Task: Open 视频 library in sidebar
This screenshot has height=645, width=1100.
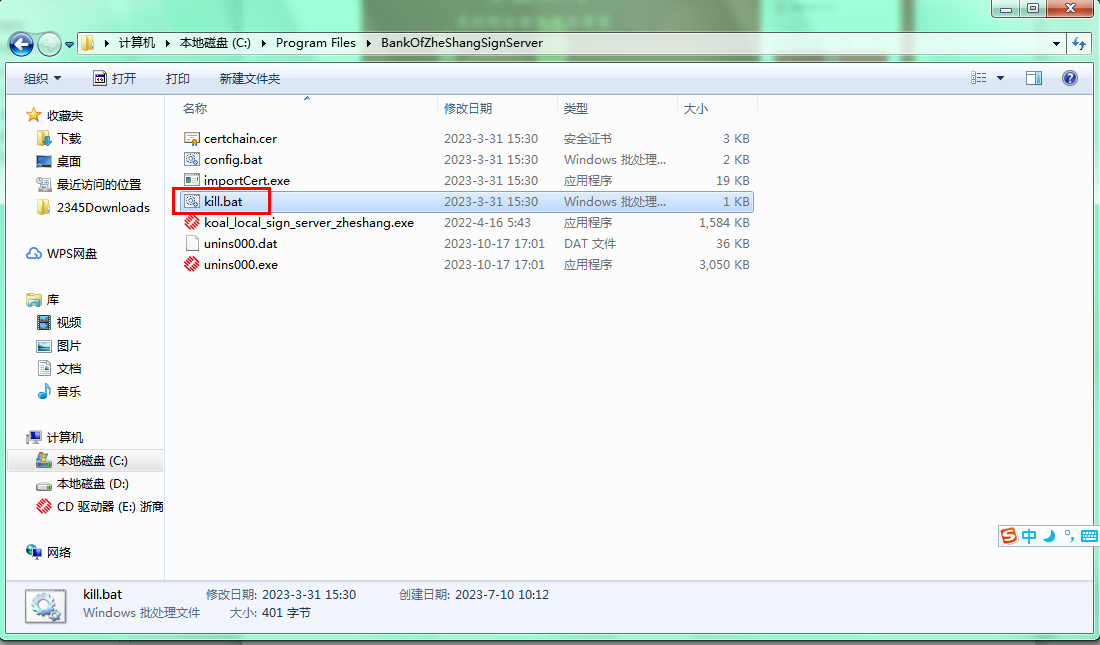Action: tap(69, 322)
